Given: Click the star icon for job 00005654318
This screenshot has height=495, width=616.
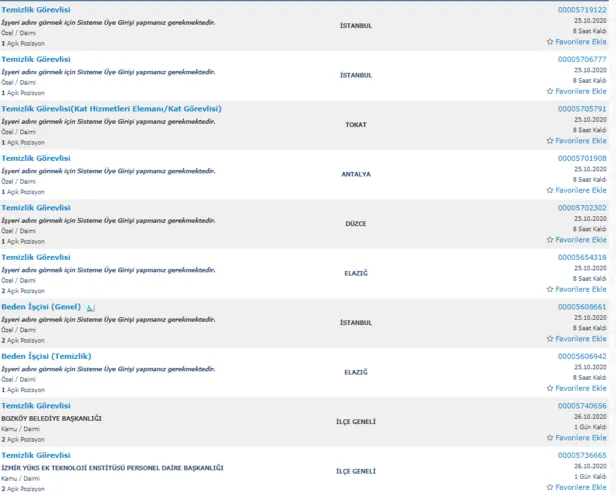Looking at the screenshot, I should click(550, 289).
